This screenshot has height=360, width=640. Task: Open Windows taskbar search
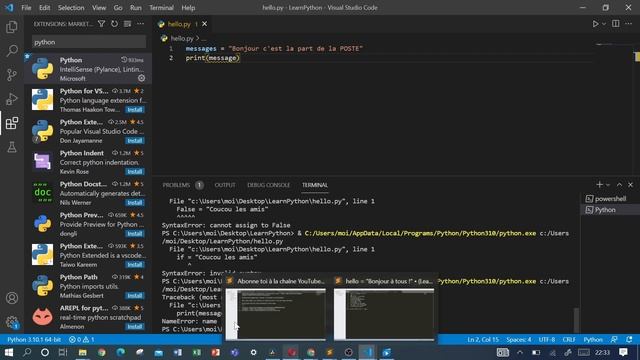[27, 352]
